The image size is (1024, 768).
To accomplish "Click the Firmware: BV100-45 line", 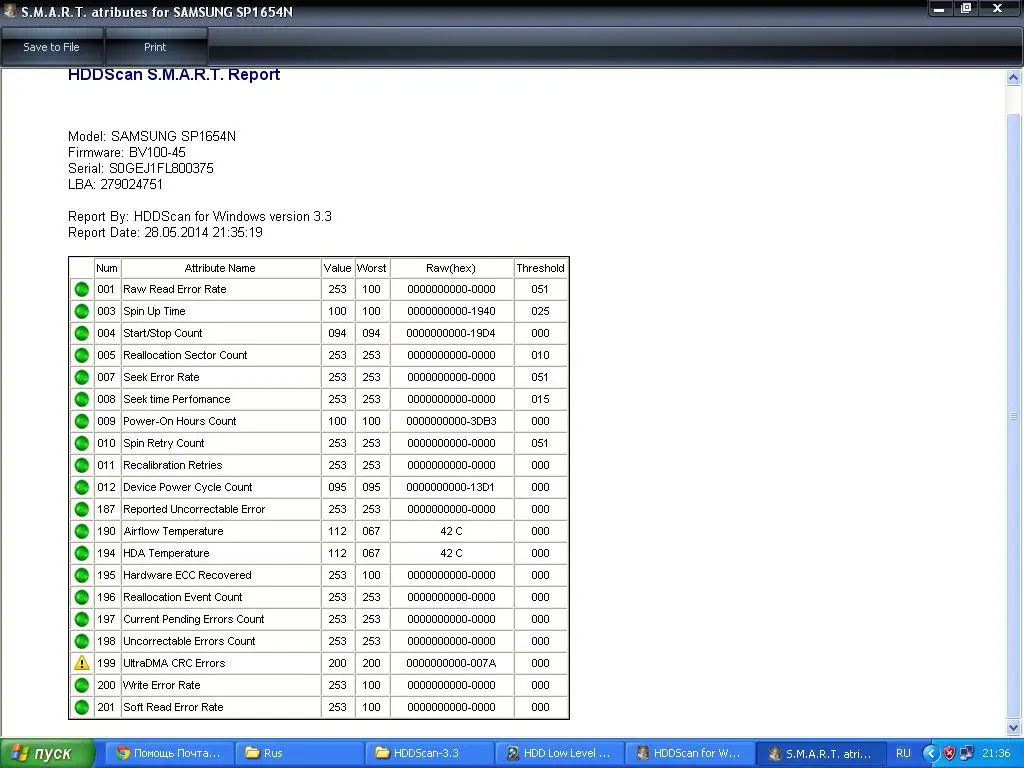I will click(x=127, y=152).
